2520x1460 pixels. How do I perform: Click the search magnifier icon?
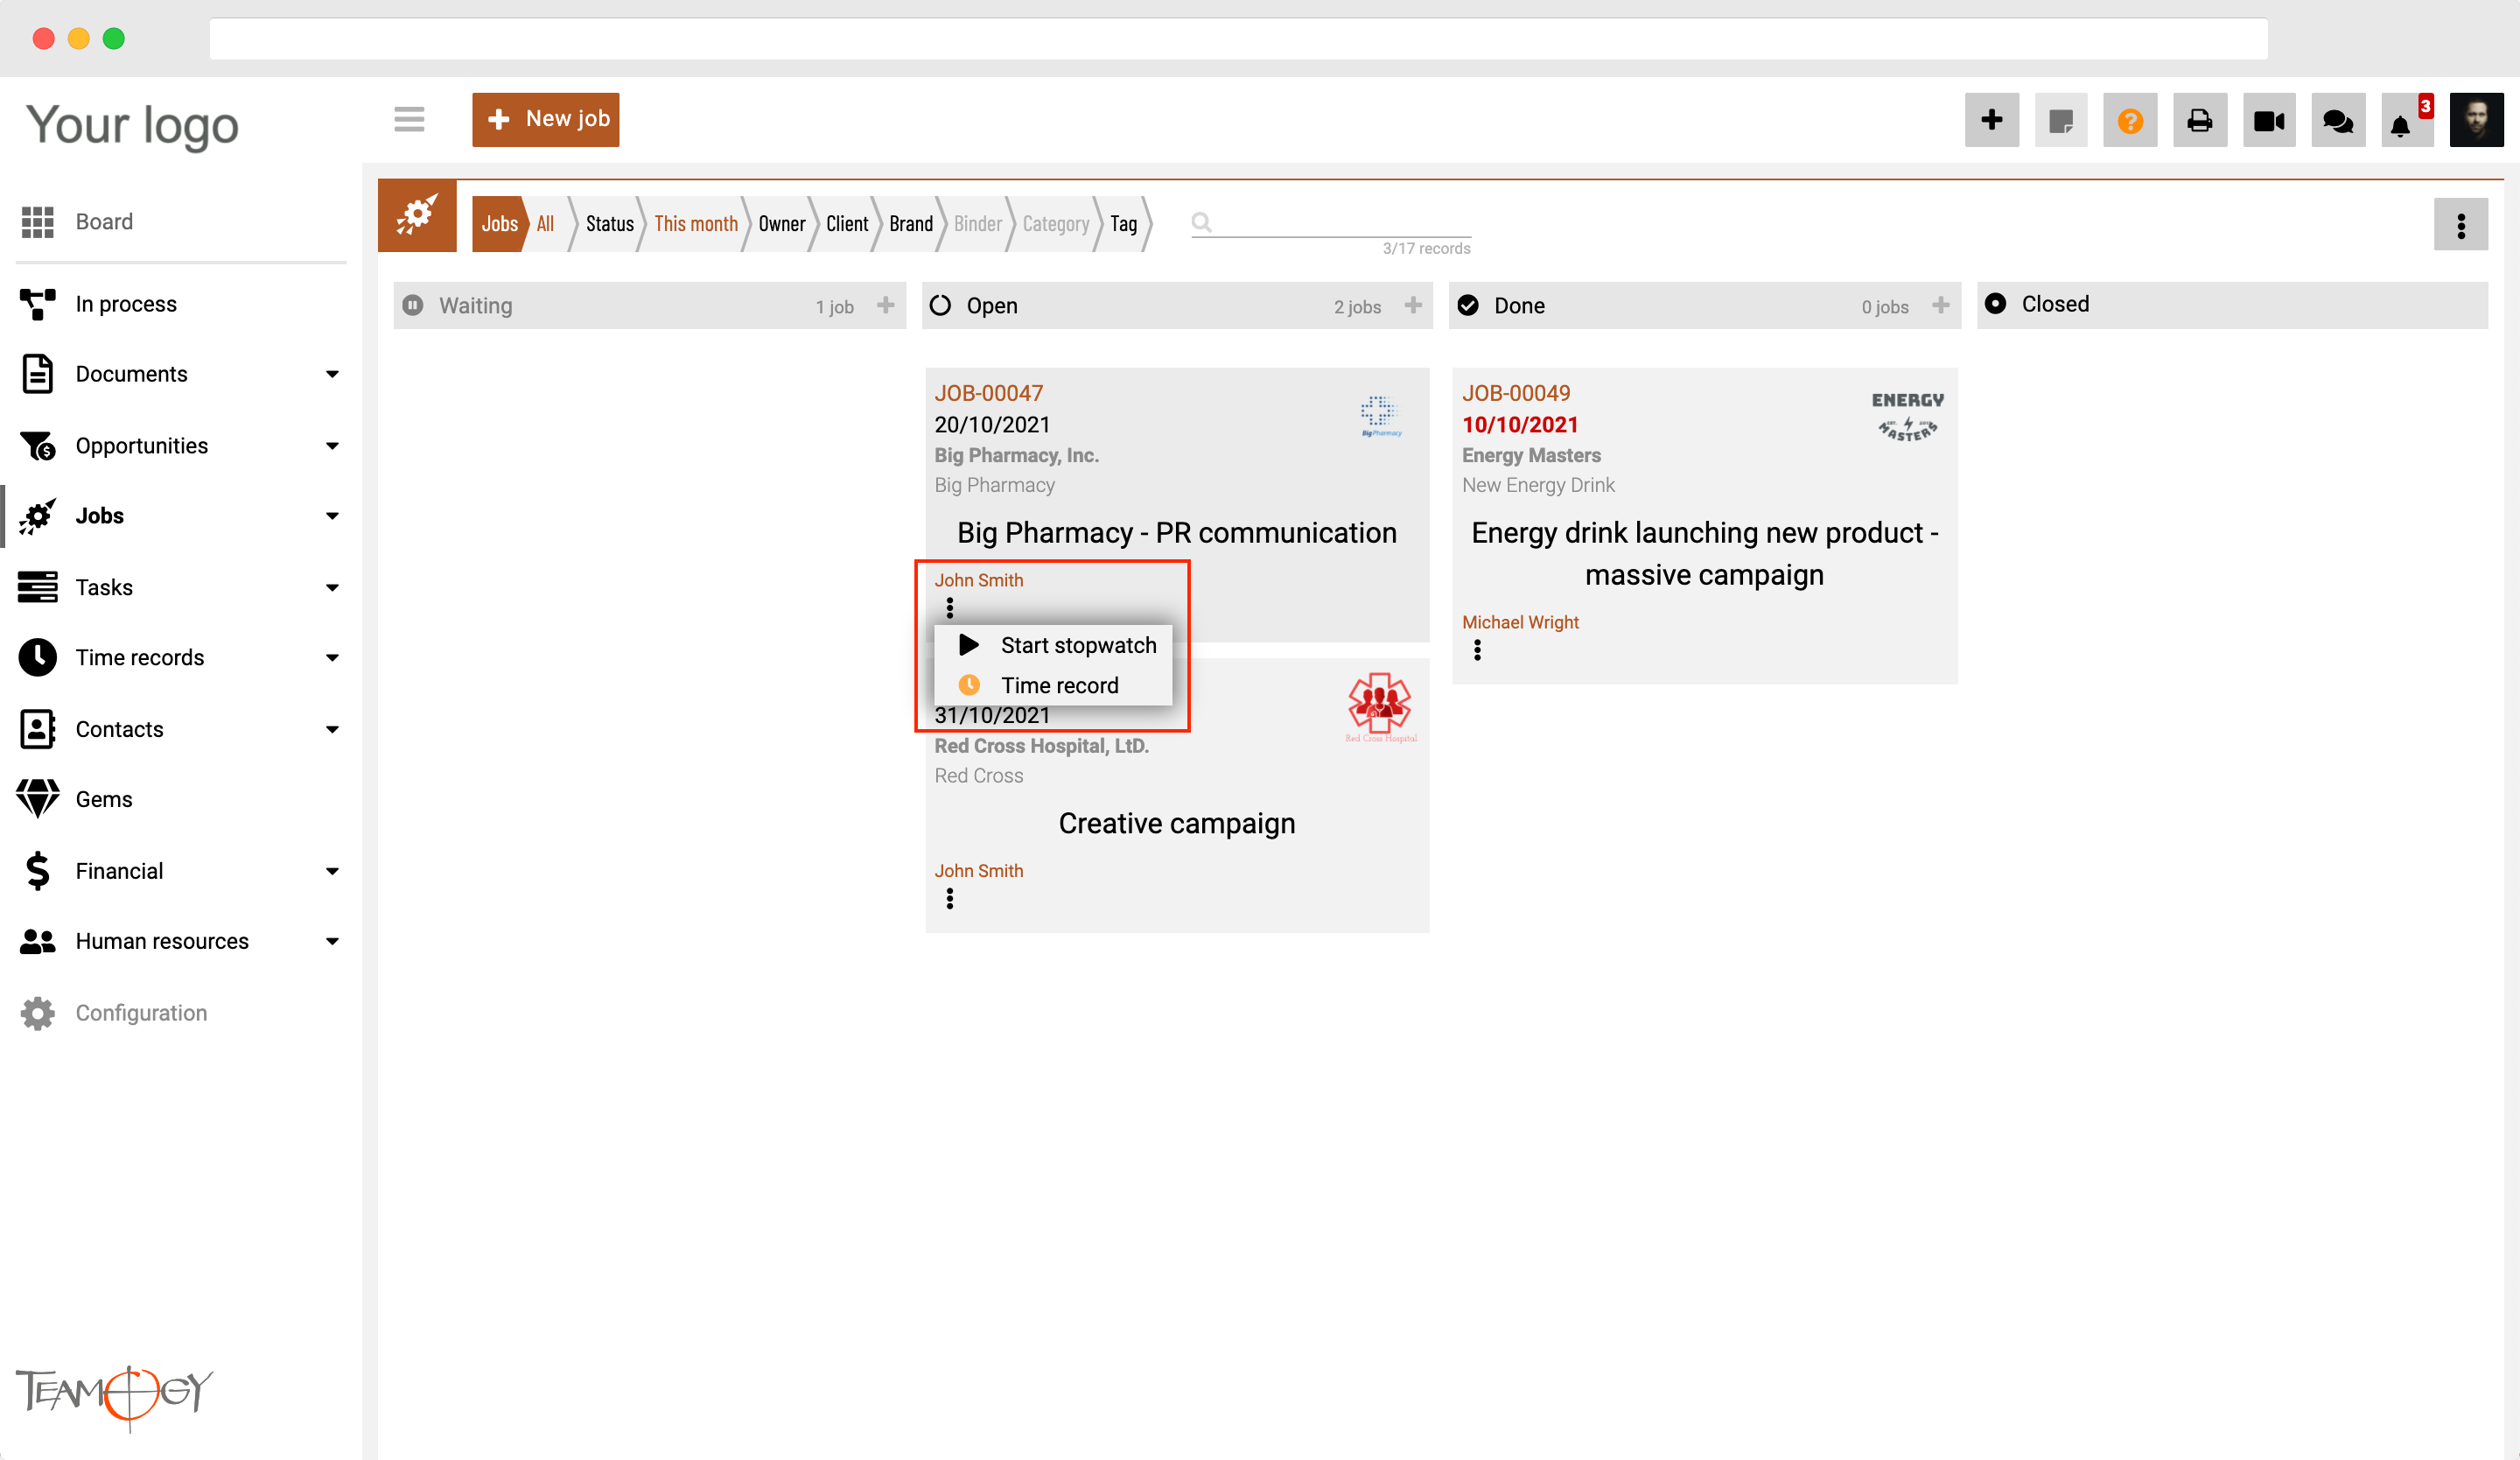[x=1201, y=222]
